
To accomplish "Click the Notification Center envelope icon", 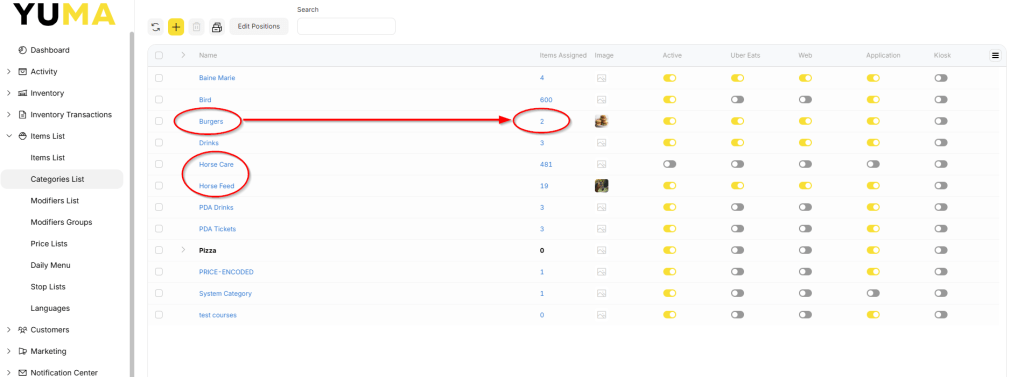I will click(x=23, y=372).
